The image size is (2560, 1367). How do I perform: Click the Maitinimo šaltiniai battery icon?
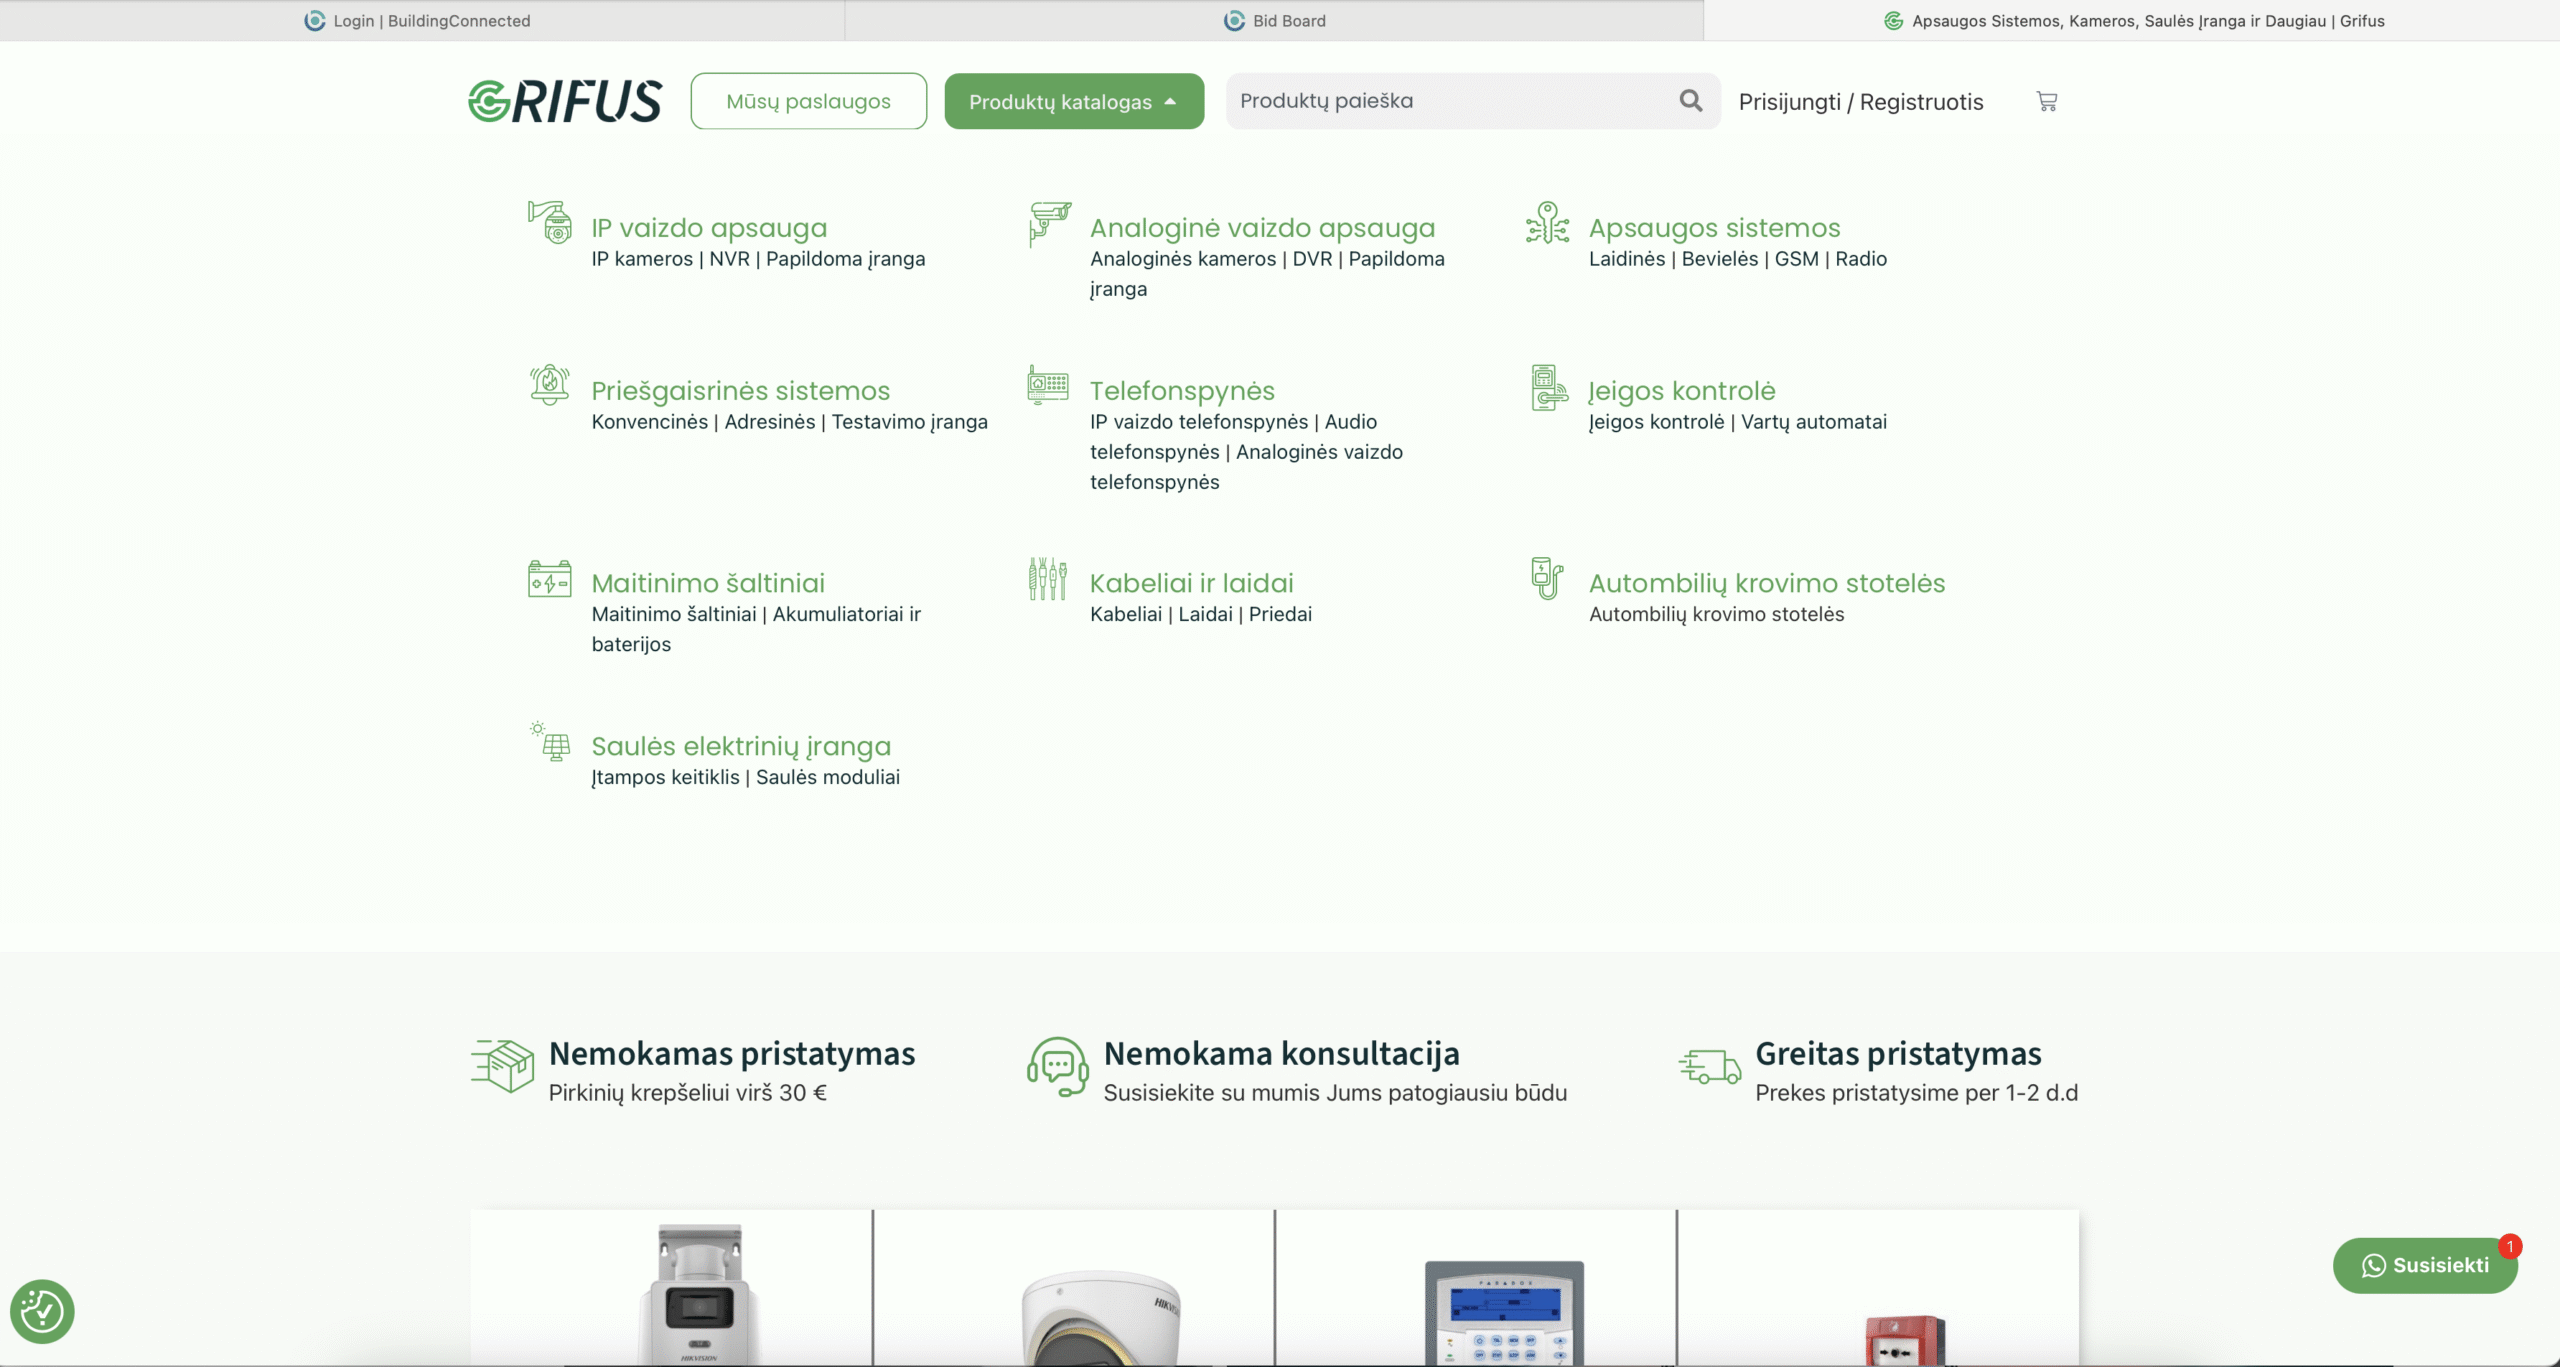click(549, 579)
